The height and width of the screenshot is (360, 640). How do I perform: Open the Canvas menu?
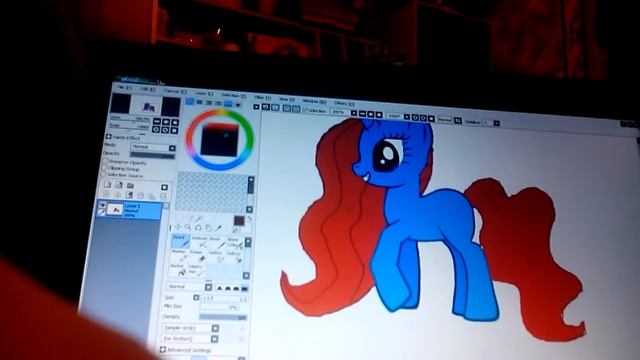176,91
